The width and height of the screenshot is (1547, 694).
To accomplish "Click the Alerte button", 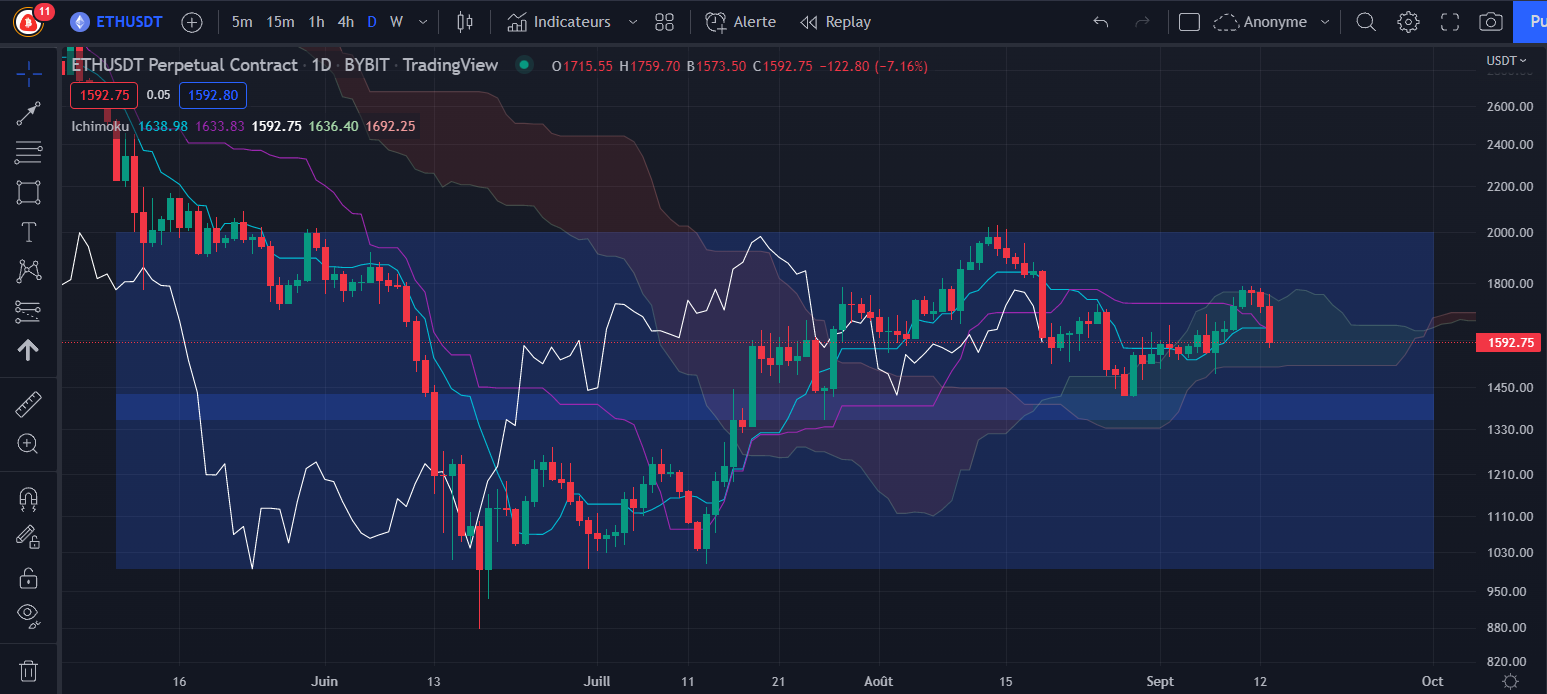I will click(x=740, y=22).
